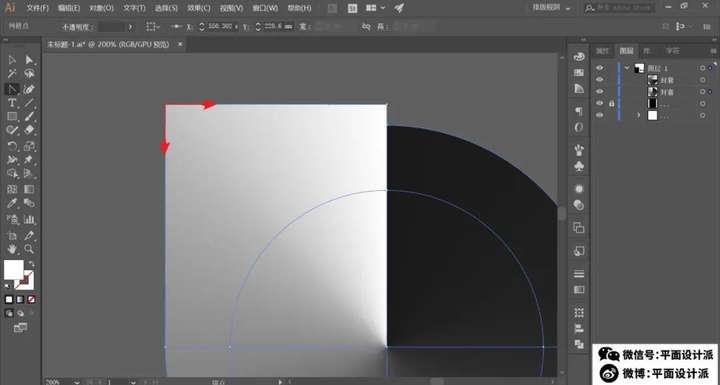720x385 pixels.
Task: Open the Layers panel flyout menu
Action: pos(713,51)
